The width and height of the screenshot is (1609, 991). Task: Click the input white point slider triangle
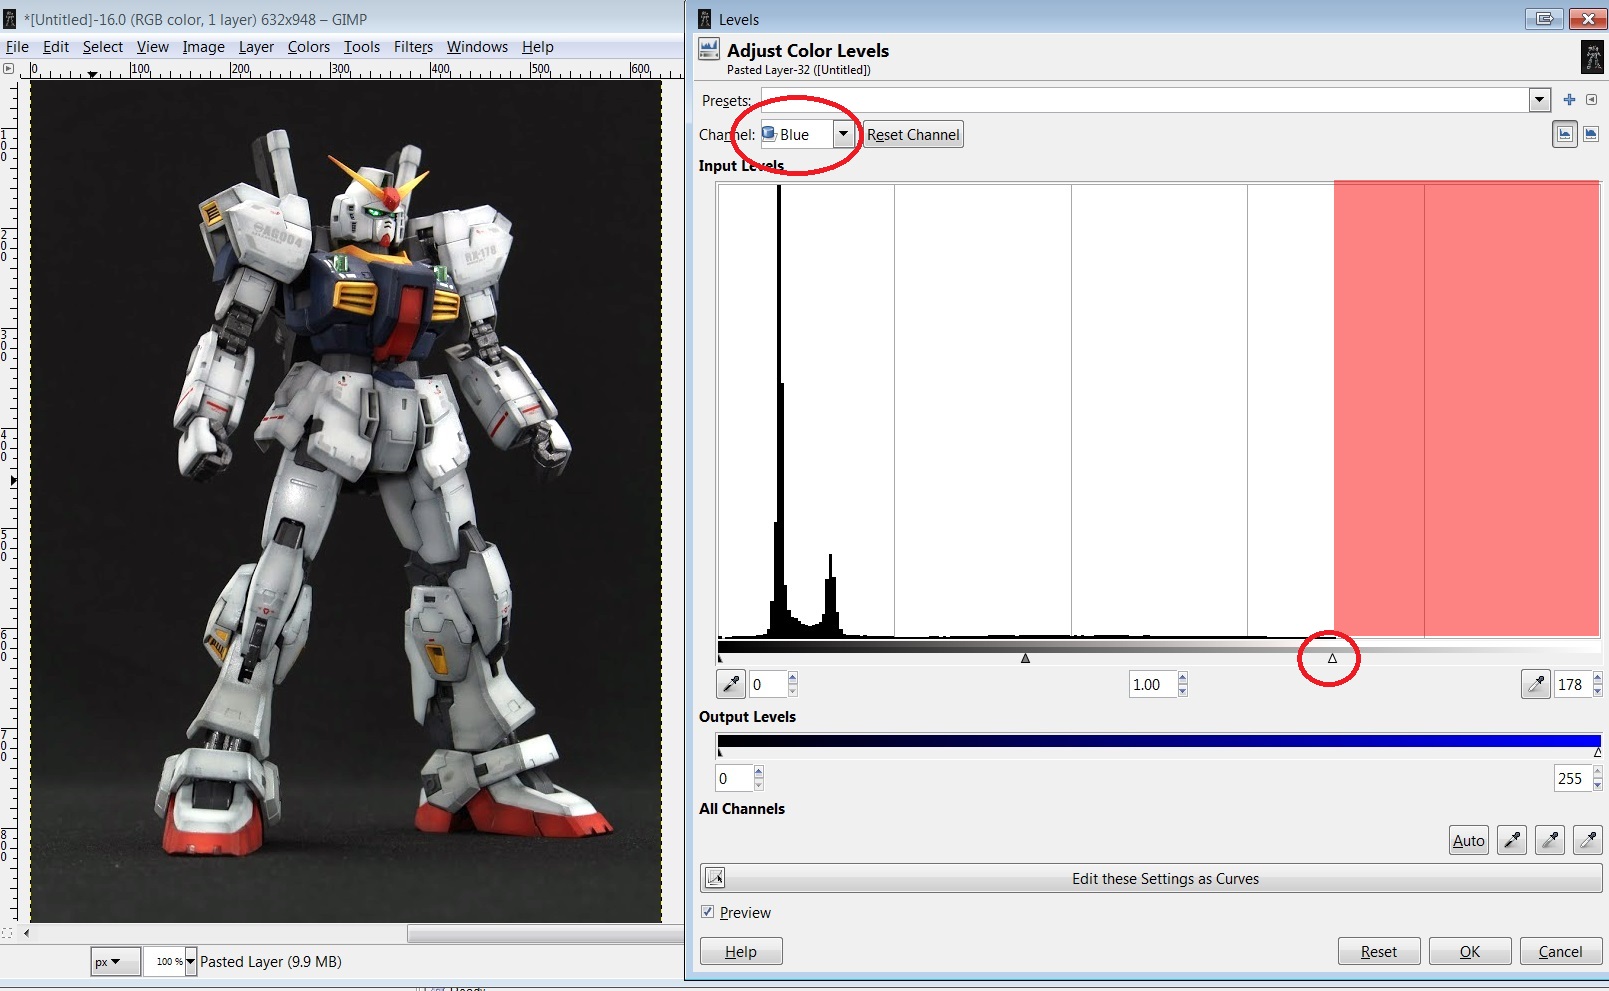pyautogui.click(x=1332, y=658)
